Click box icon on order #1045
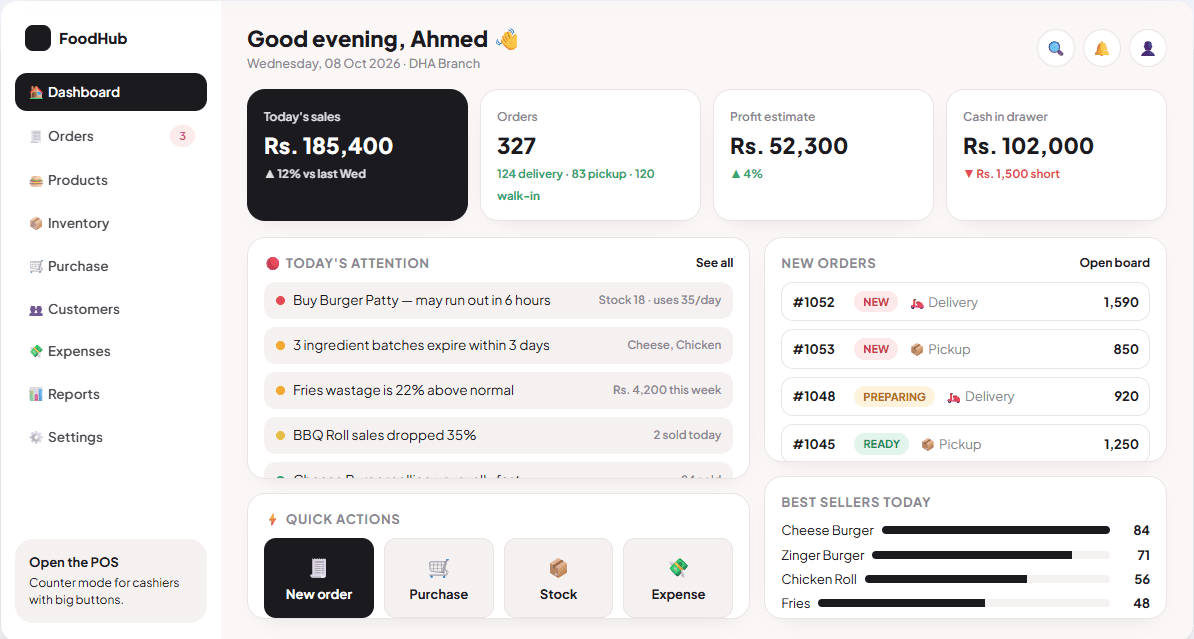 pos(927,444)
